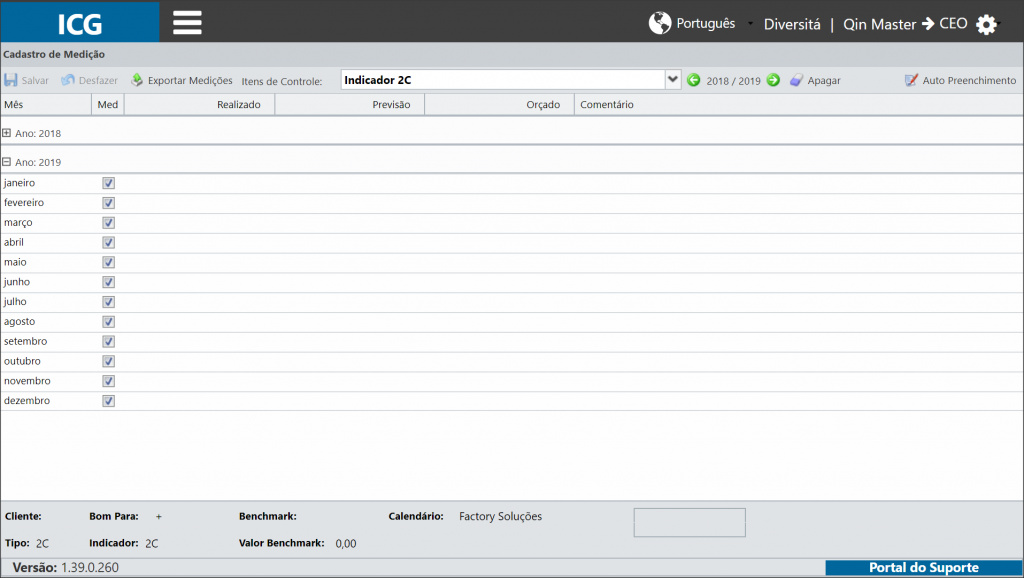Click the Desfazer undo icon
This screenshot has width=1024, height=578.
point(68,80)
